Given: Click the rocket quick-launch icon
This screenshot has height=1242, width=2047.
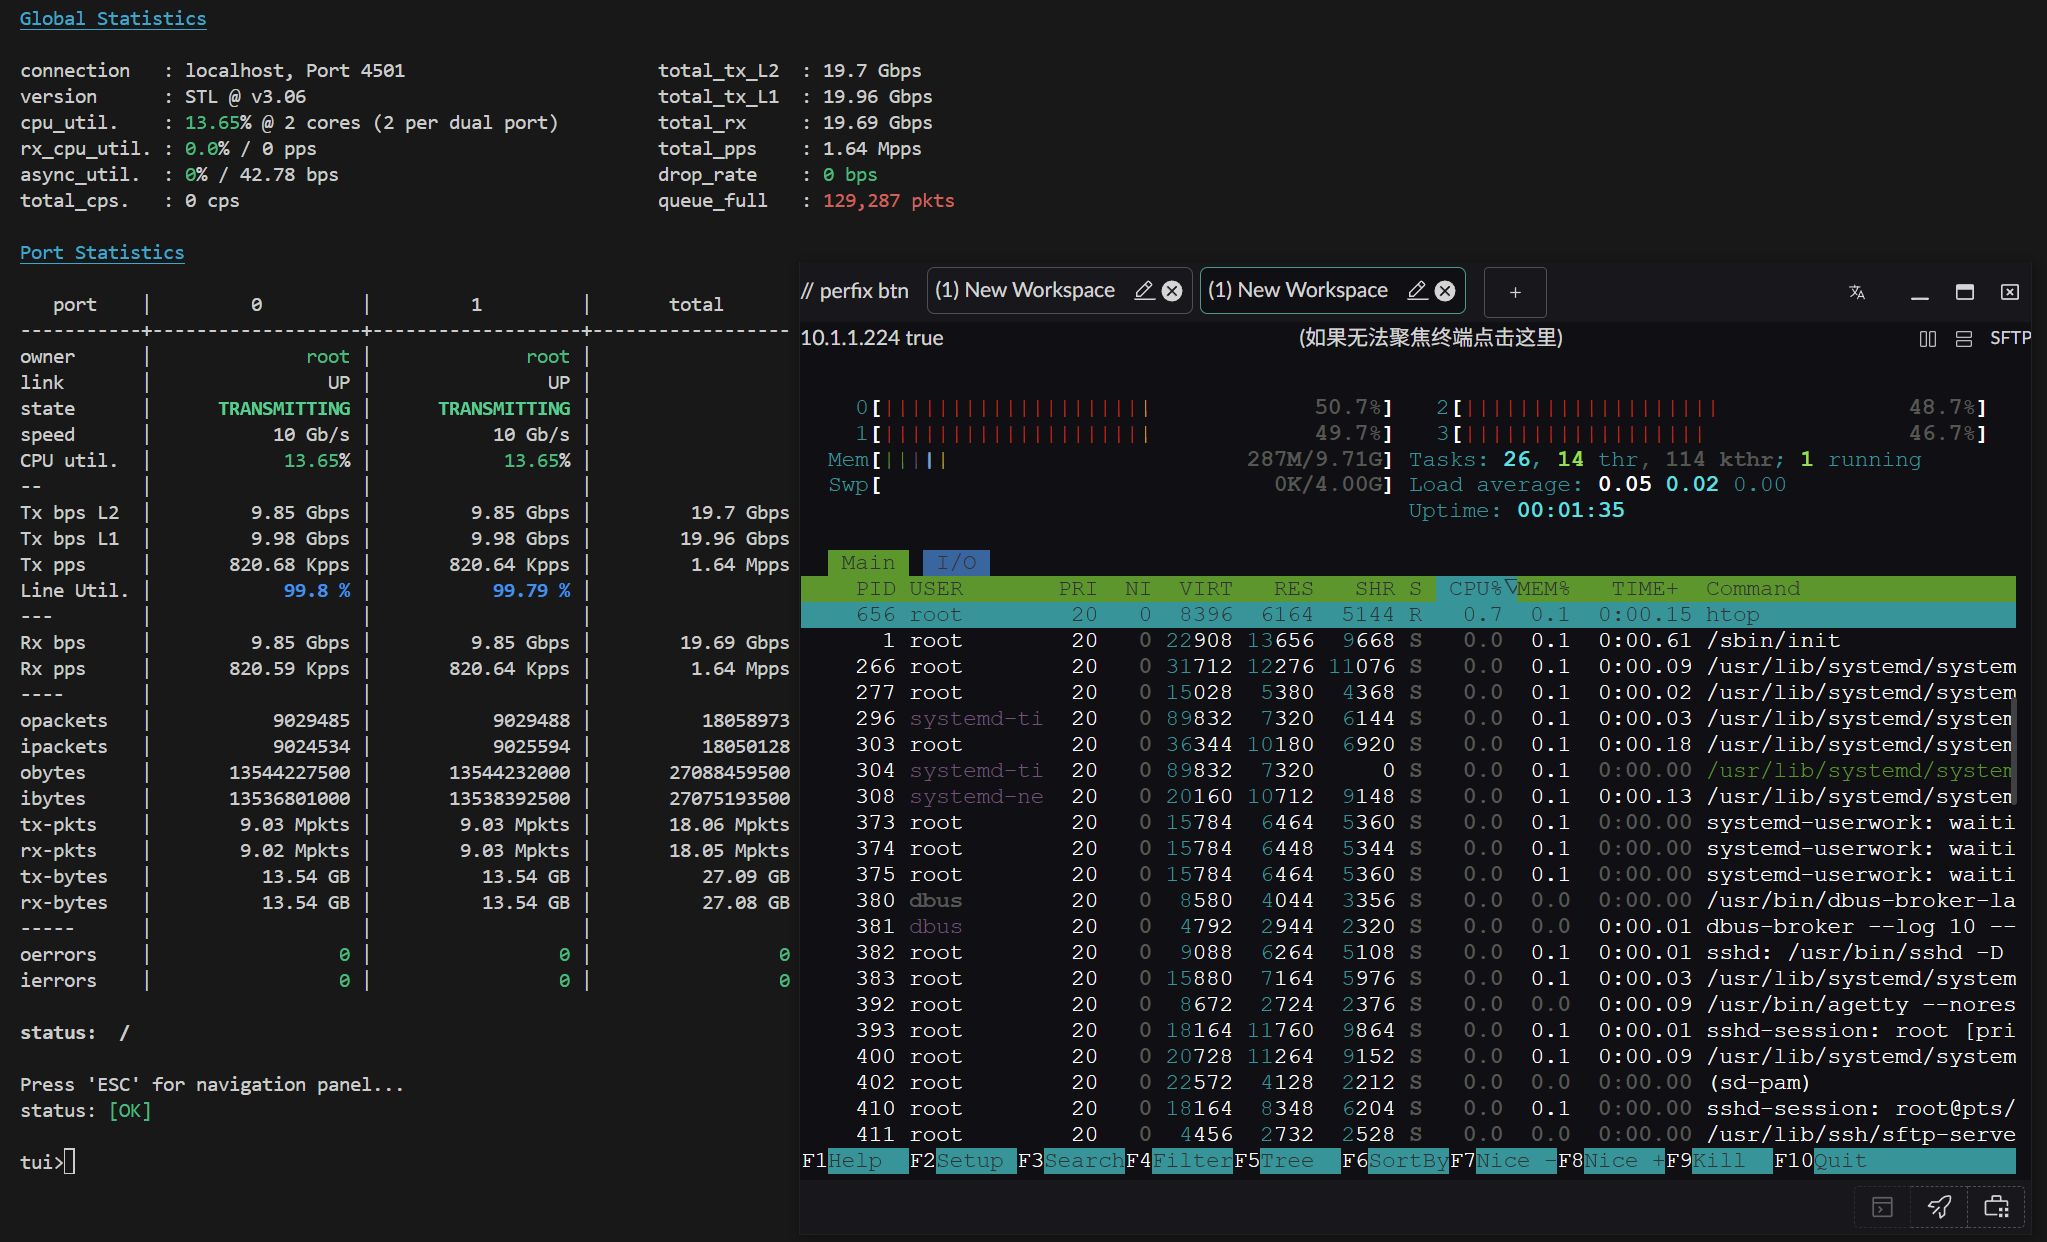Looking at the screenshot, I should 1939,1207.
